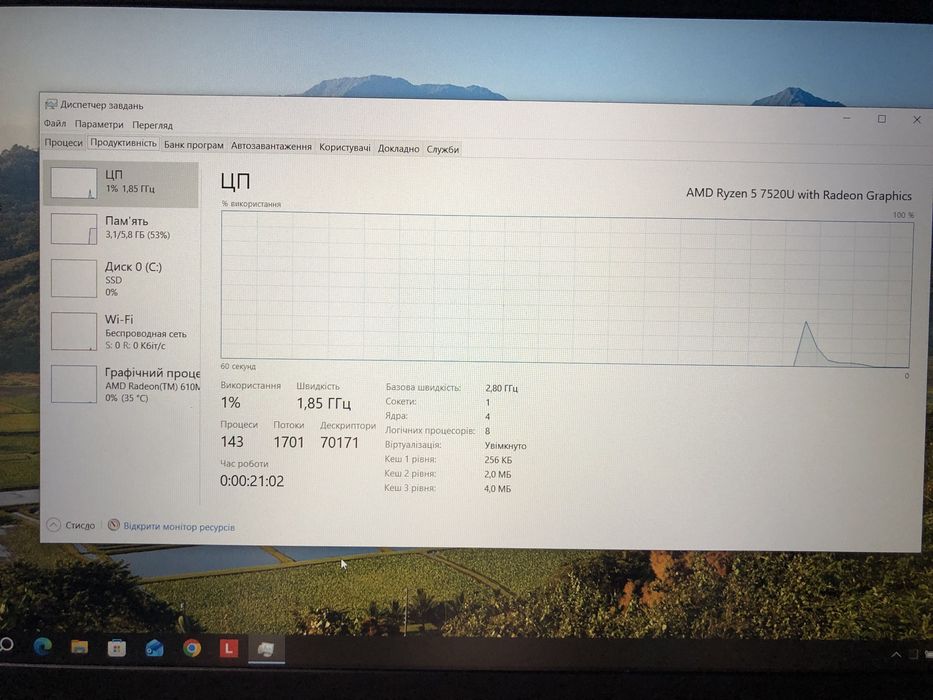Screen dimensions: 933x700
Task: Click the Базова швидкість 2,80 ГГц value
Action: 501,388
